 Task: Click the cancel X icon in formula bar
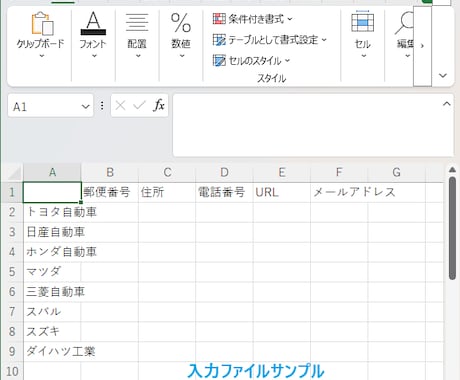pos(120,106)
